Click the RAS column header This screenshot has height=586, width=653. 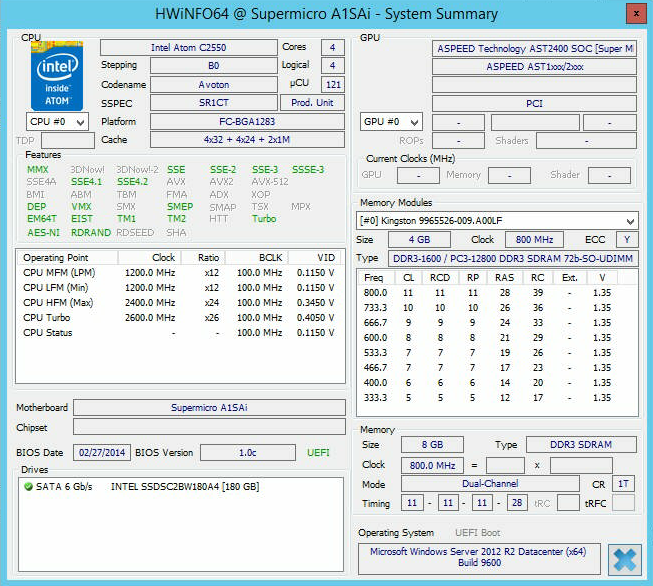click(x=504, y=277)
